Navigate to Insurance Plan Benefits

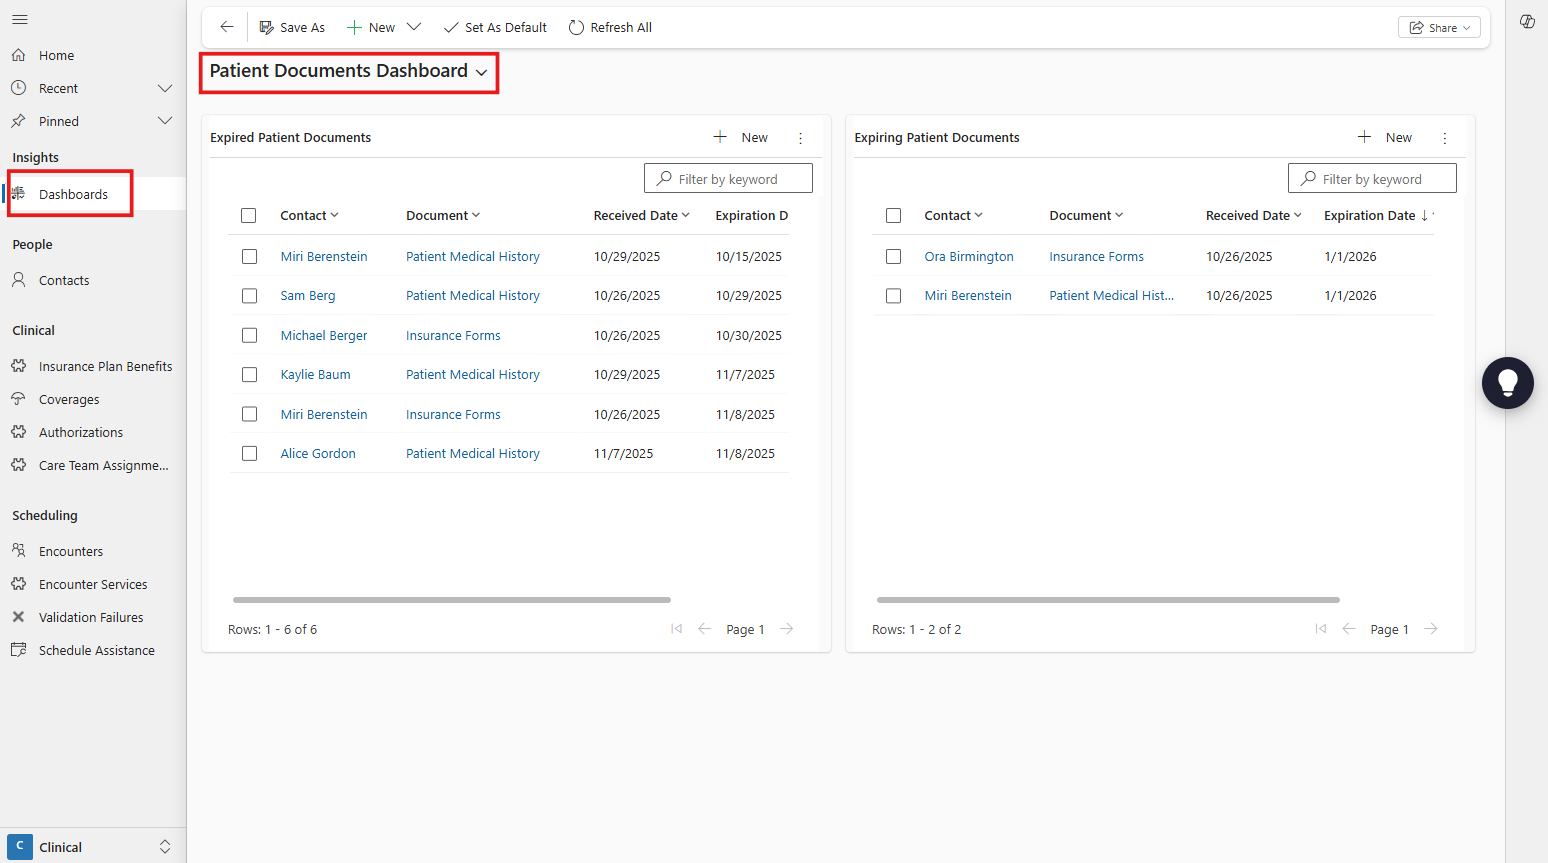(x=105, y=366)
